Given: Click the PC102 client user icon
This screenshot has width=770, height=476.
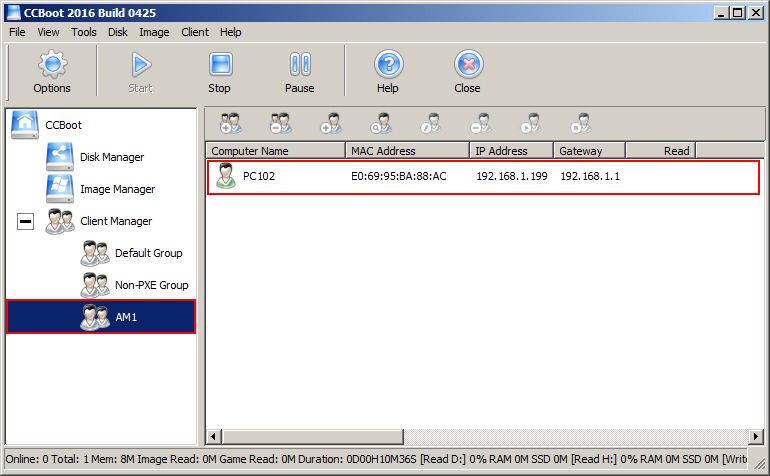Looking at the screenshot, I should [x=225, y=176].
